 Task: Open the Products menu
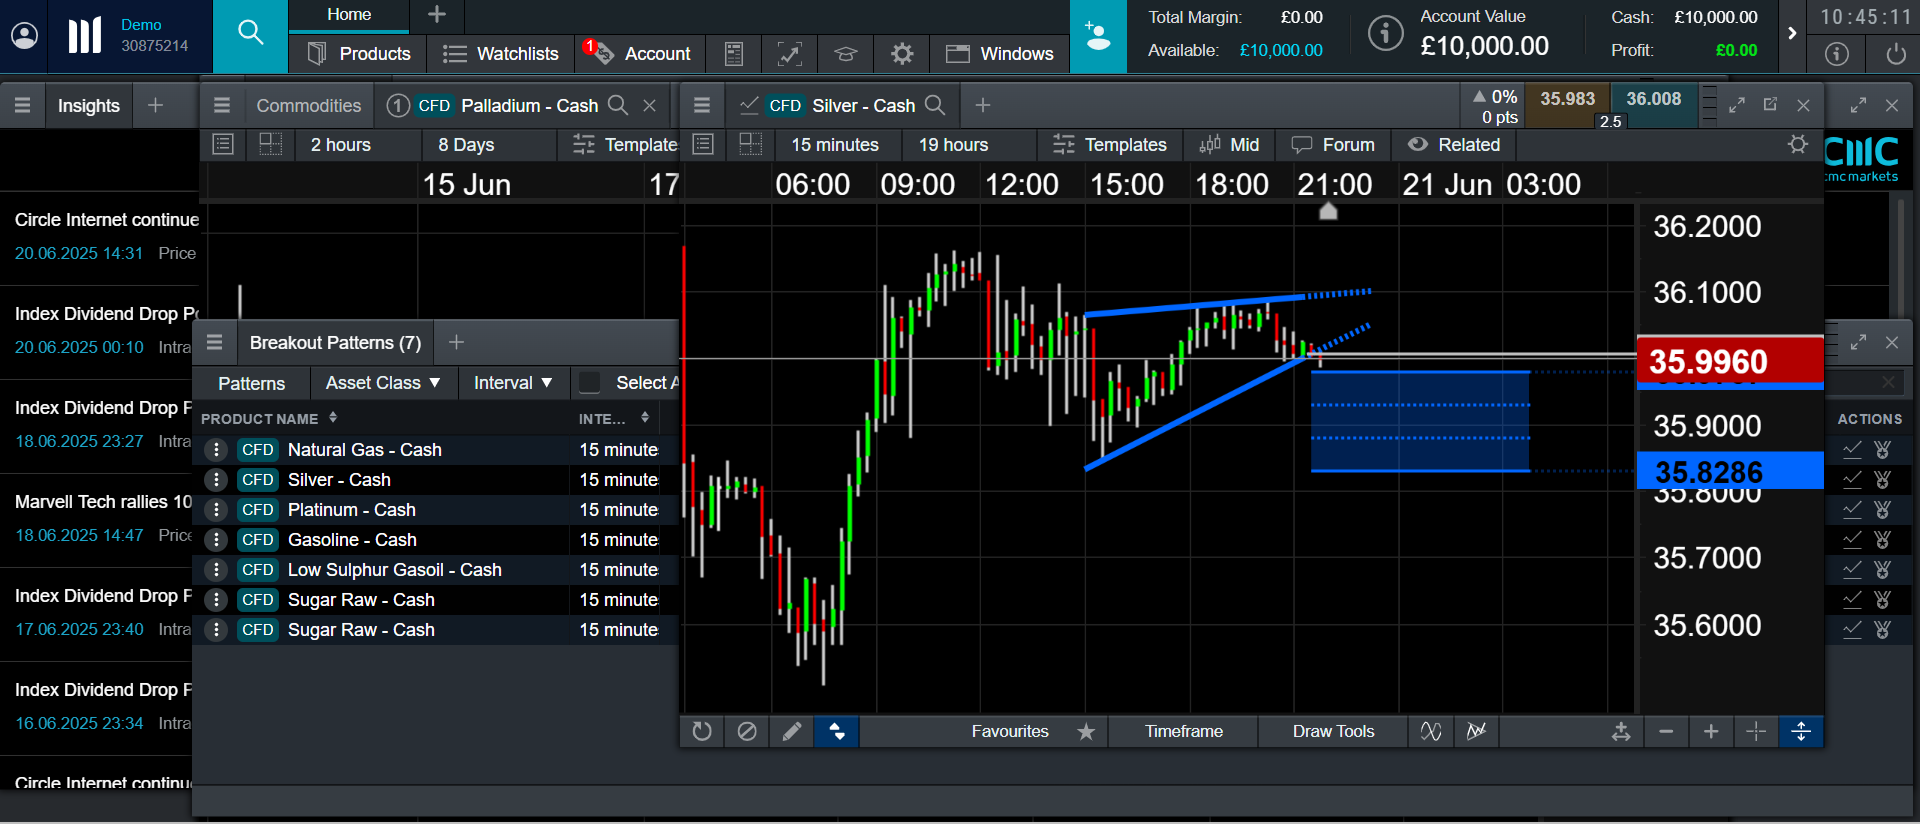pos(358,54)
